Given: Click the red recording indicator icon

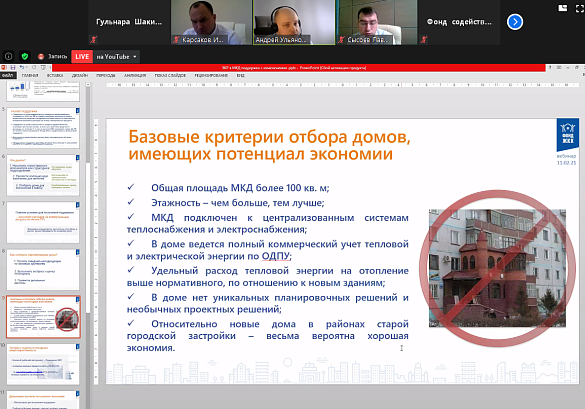Looking at the screenshot, I should coord(41,57).
